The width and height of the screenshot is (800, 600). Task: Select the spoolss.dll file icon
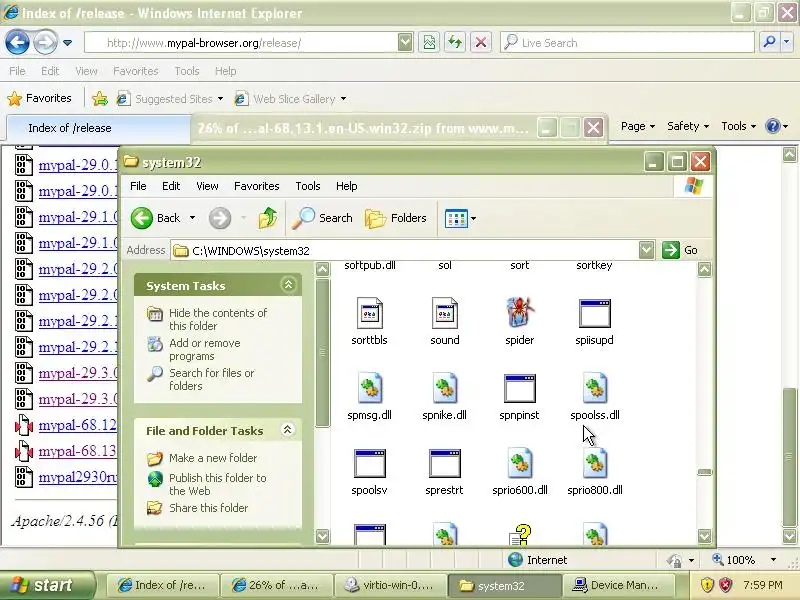coord(594,388)
